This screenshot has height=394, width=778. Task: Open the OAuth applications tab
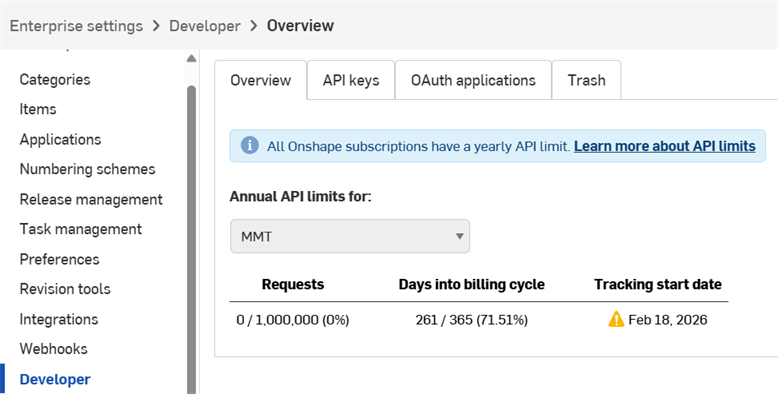473,80
